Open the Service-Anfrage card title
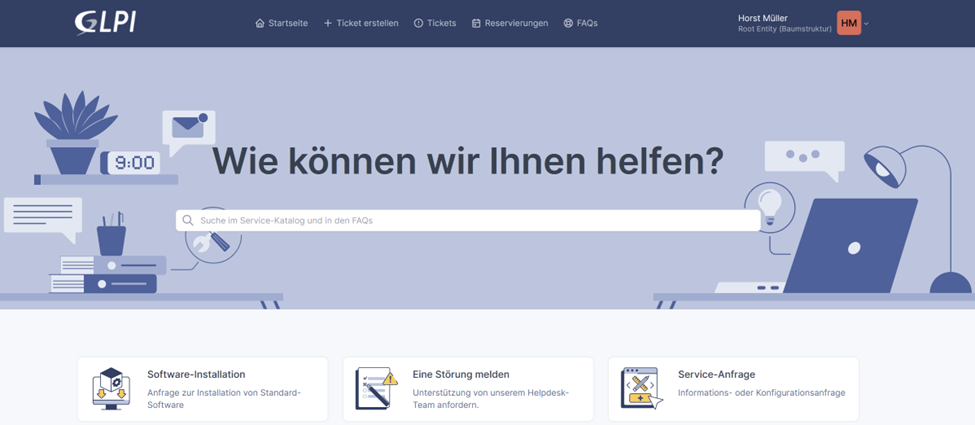This screenshot has height=425, width=975. click(x=716, y=374)
